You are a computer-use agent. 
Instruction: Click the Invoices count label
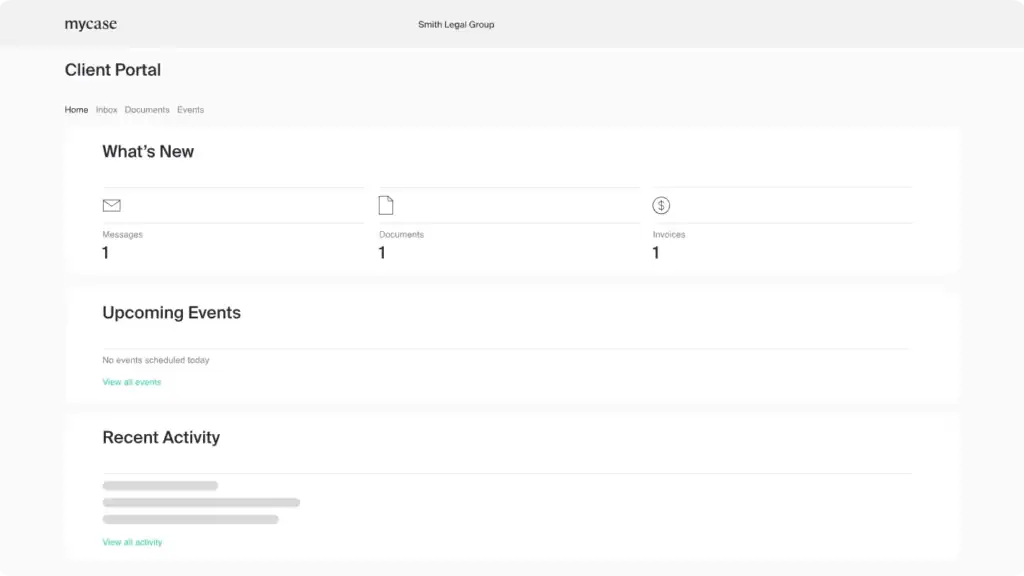669,234
